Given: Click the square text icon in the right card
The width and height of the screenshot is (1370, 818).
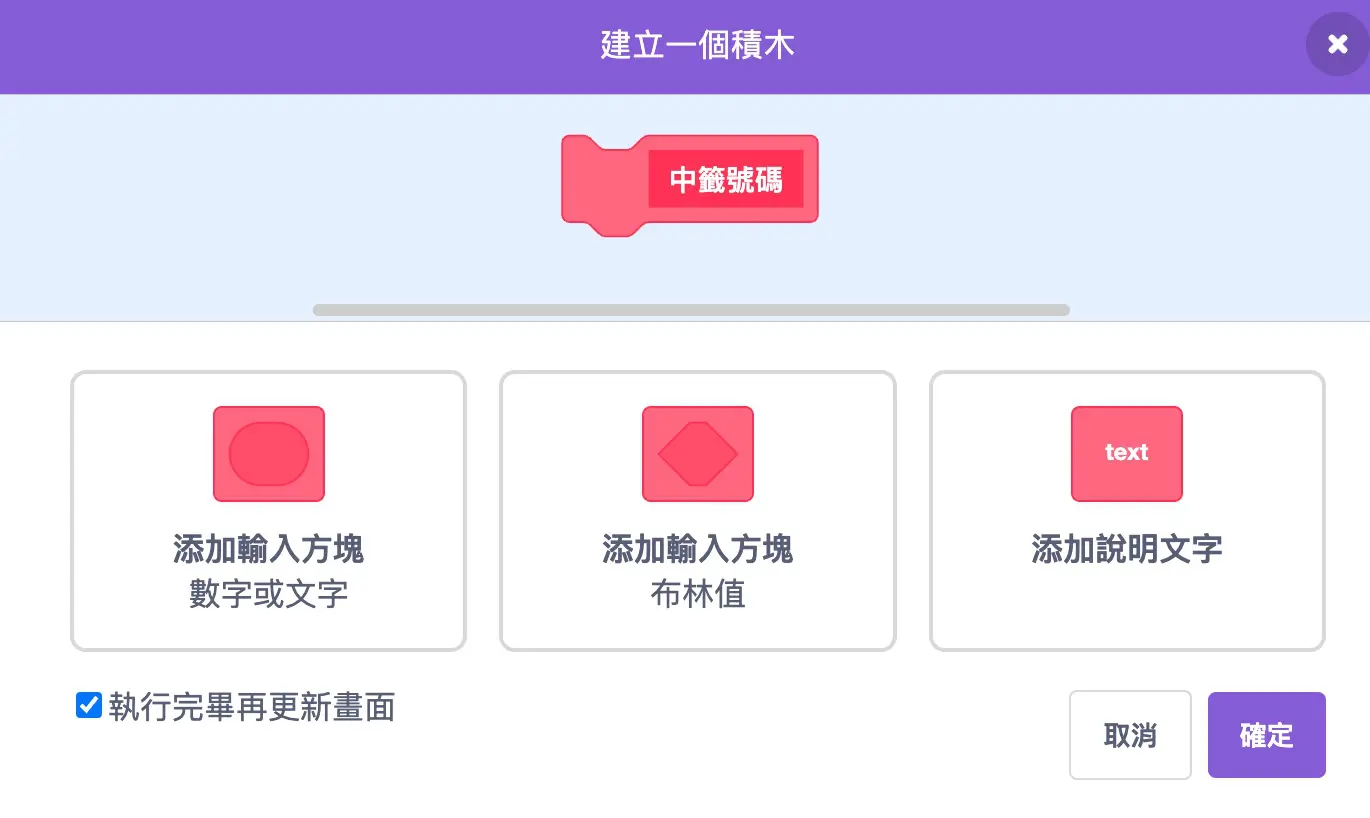Looking at the screenshot, I should pos(1126,453).
